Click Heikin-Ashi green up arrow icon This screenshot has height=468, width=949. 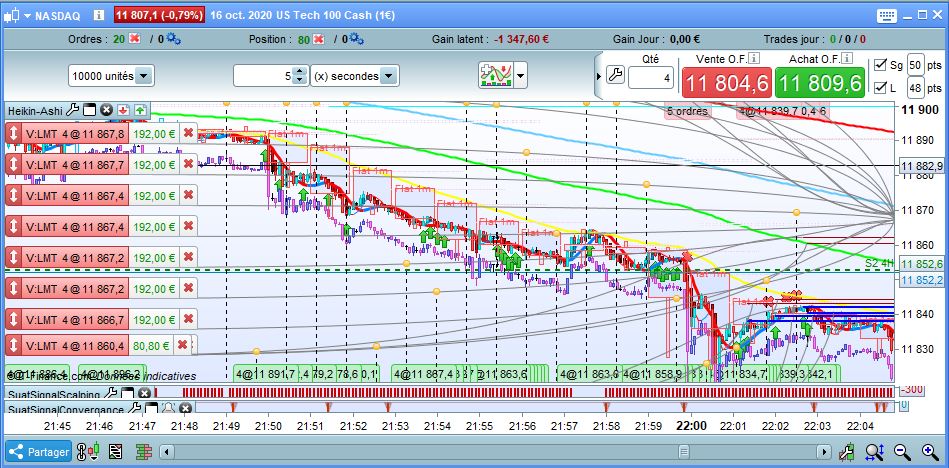pyautogui.click(x=140, y=110)
